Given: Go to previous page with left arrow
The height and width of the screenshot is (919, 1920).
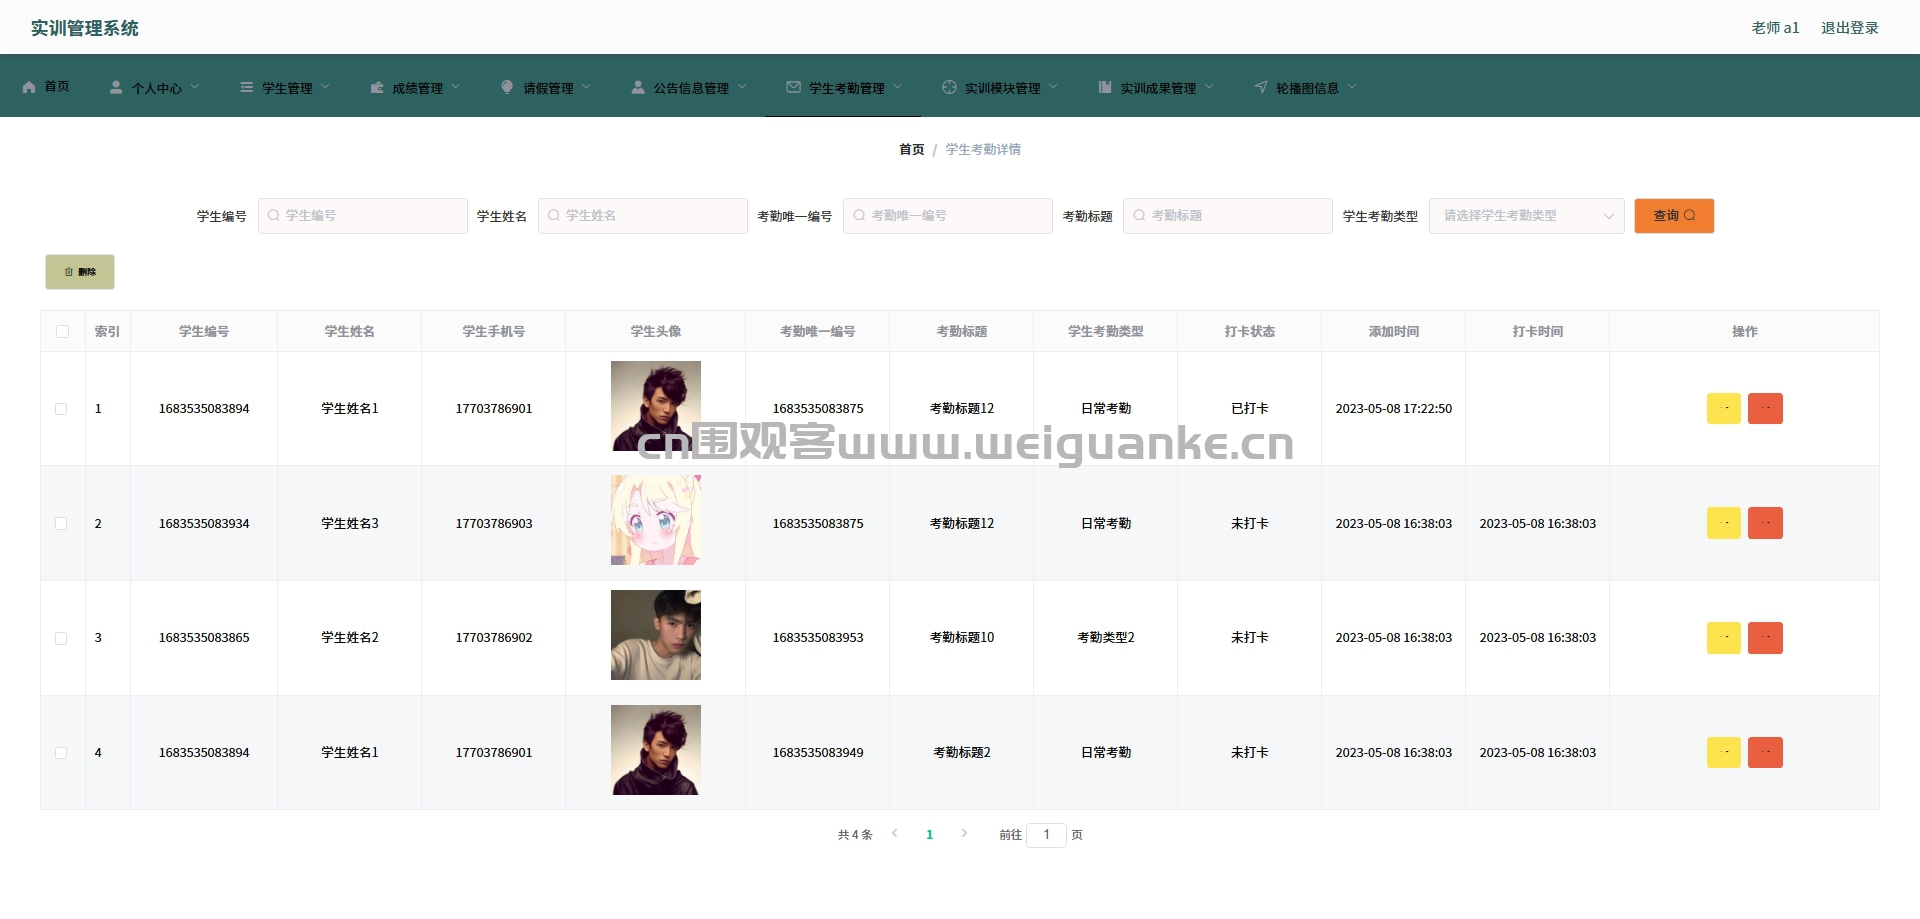Looking at the screenshot, I should (895, 833).
